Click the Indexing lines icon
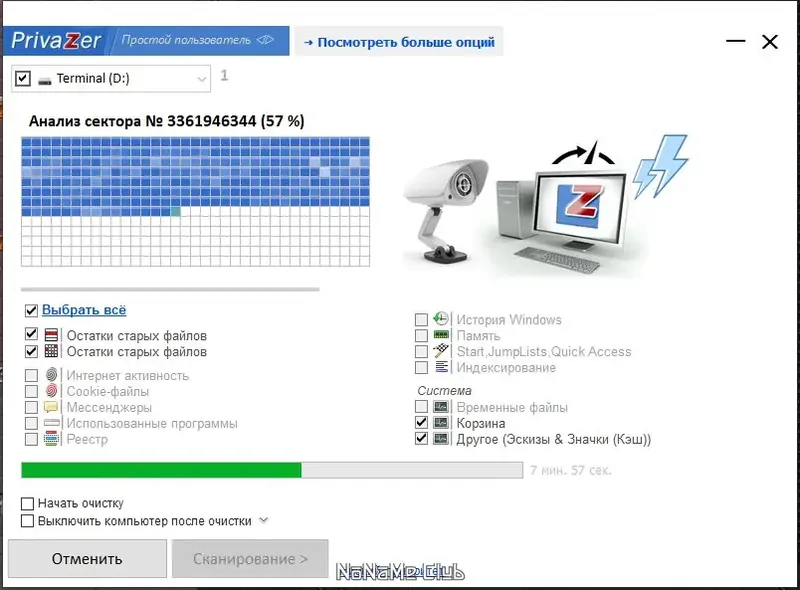The image size is (800, 590). pyautogui.click(x=441, y=367)
